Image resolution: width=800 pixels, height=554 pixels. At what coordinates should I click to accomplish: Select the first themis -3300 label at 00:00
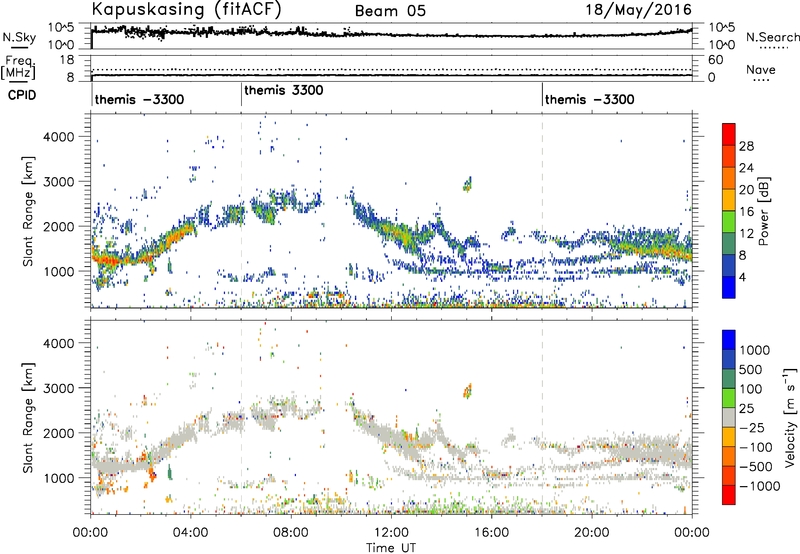139,99
